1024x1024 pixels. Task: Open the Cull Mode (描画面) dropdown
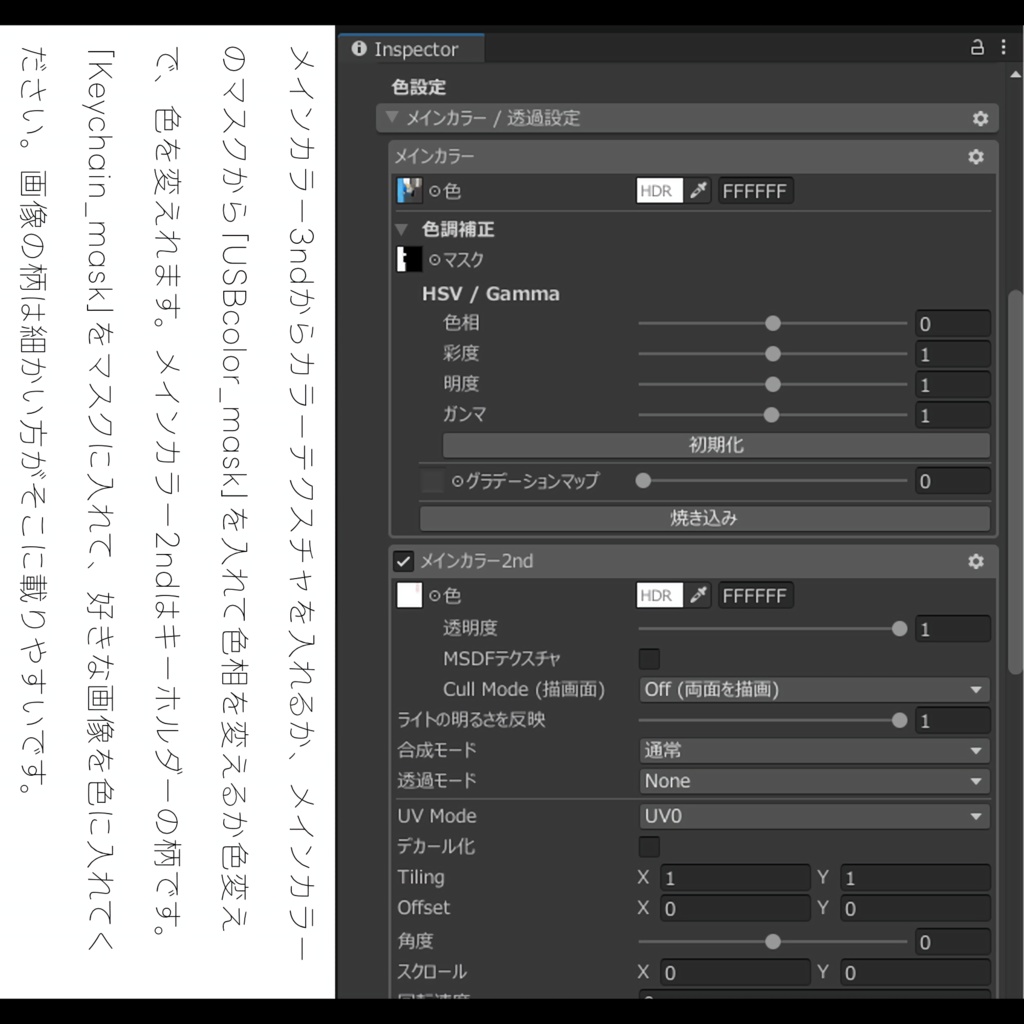[x=813, y=689]
